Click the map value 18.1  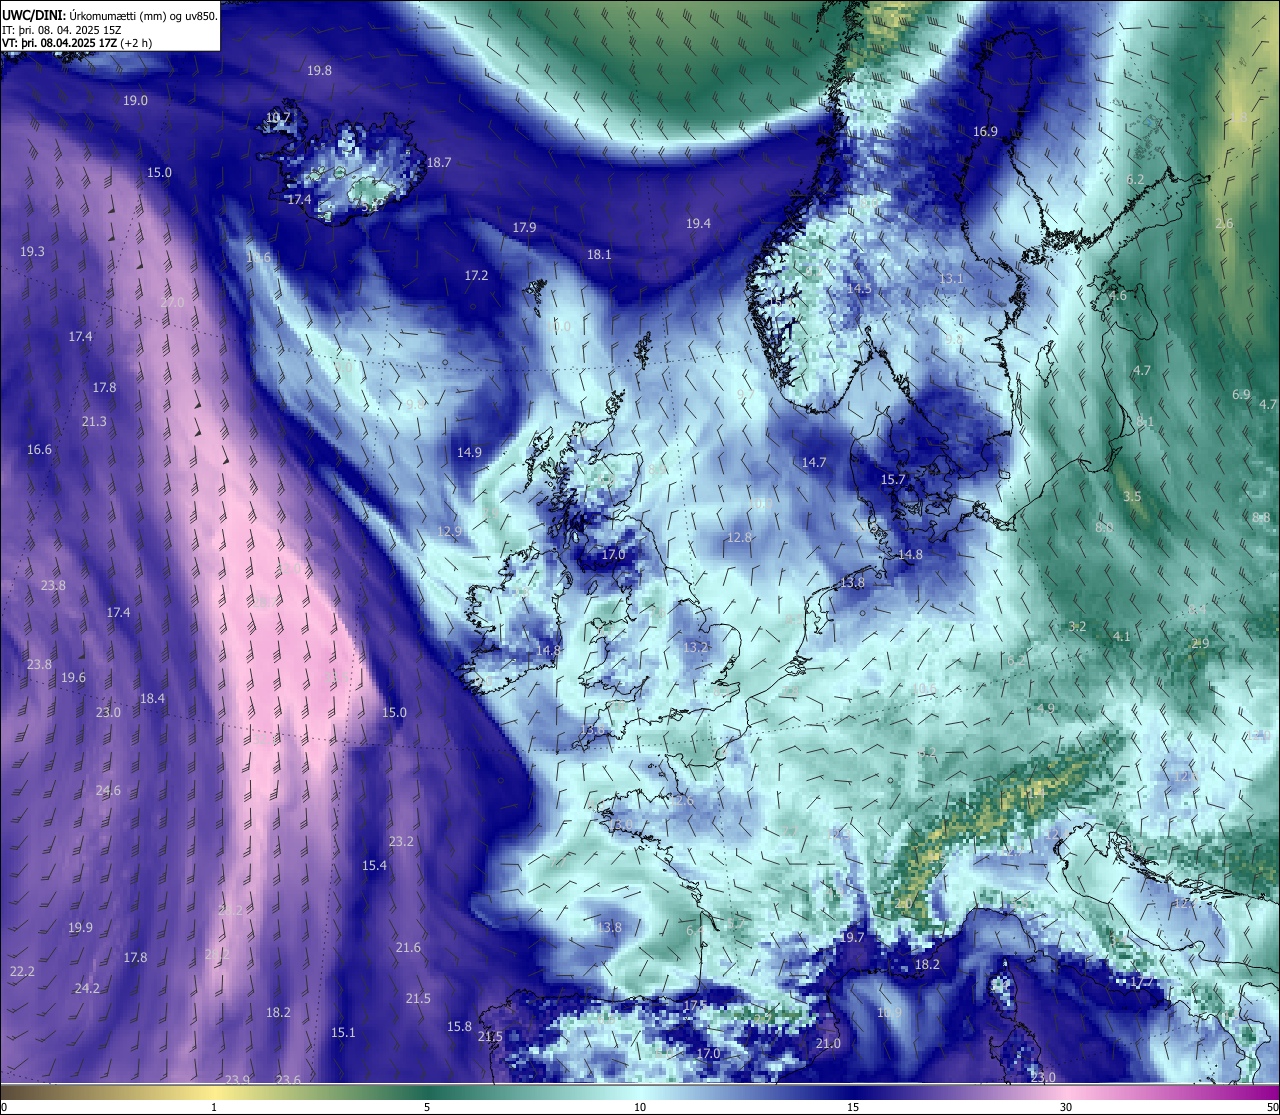pos(599,254)
